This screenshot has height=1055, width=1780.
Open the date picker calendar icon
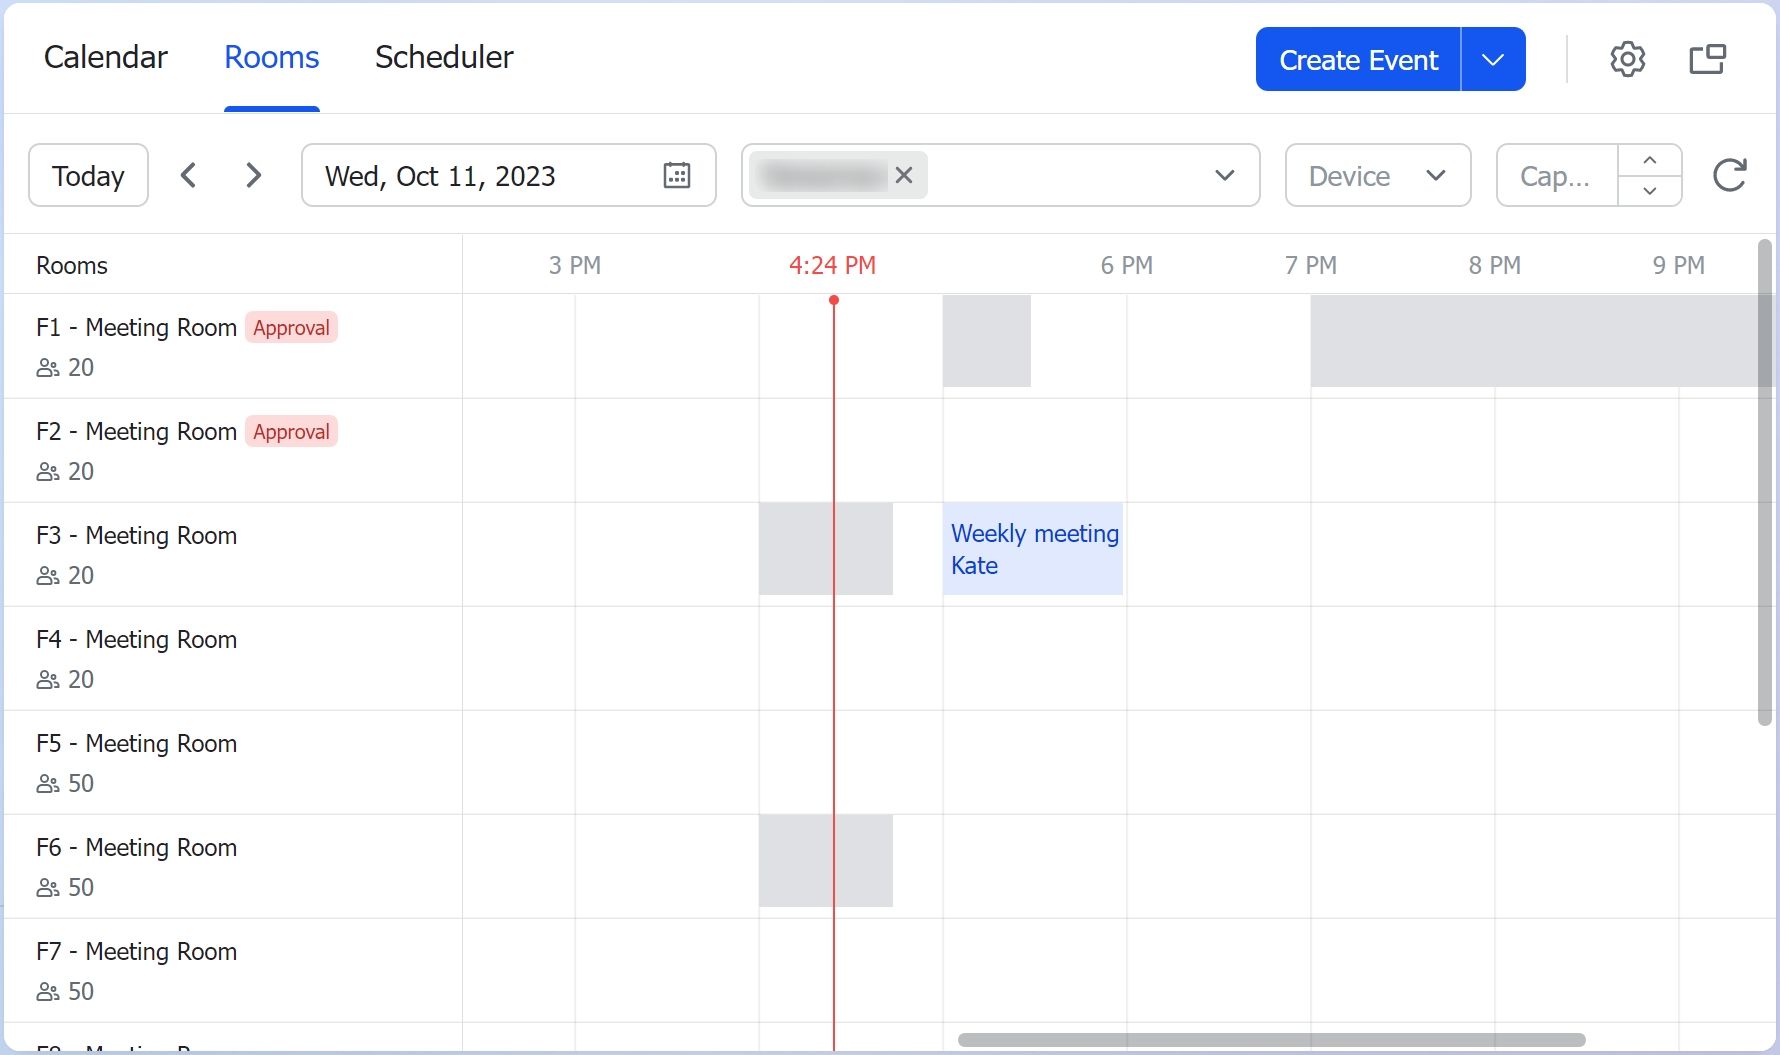tap(678, 175)
